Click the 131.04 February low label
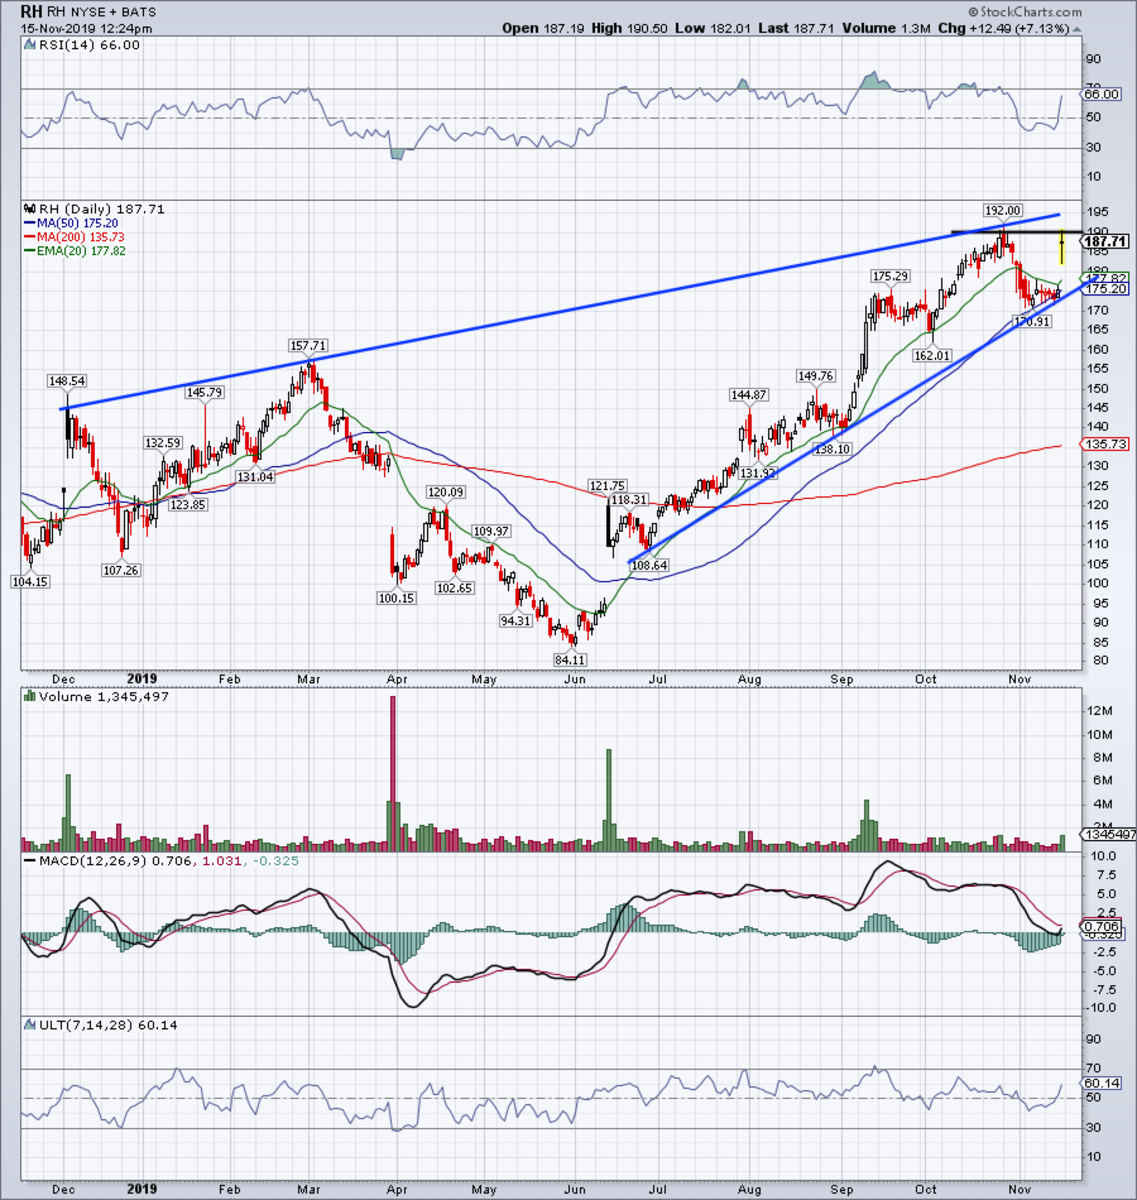 [x=256, y=477]
